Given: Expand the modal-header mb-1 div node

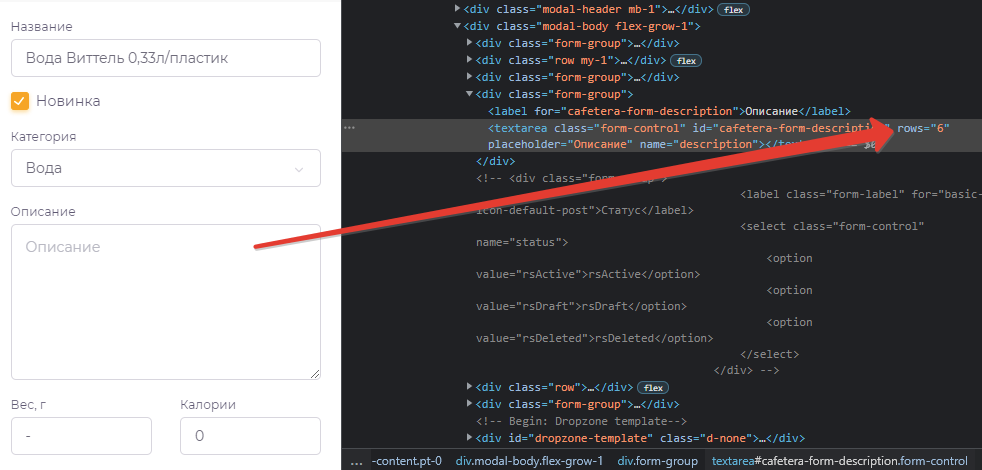Looking at the screenshot, I should click(458, 9).
